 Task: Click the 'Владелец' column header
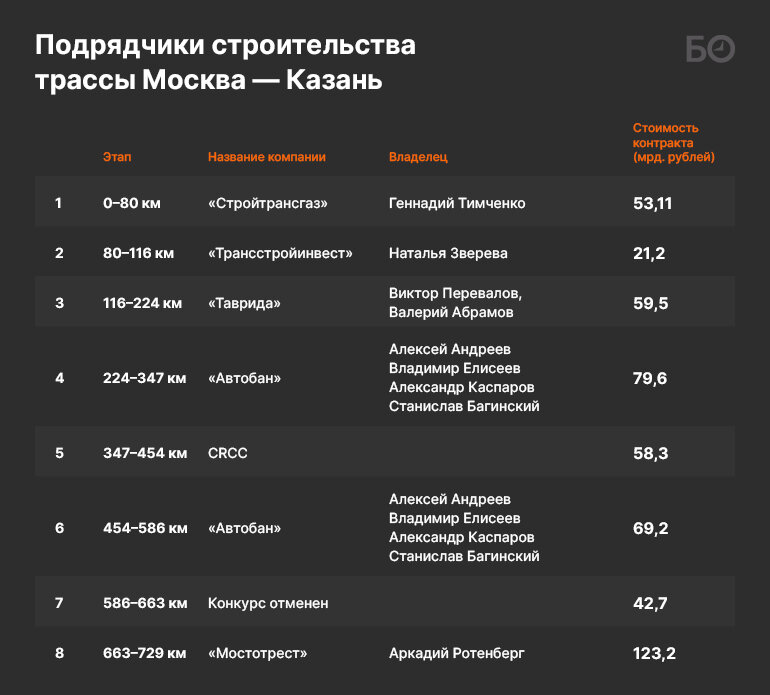418,157
